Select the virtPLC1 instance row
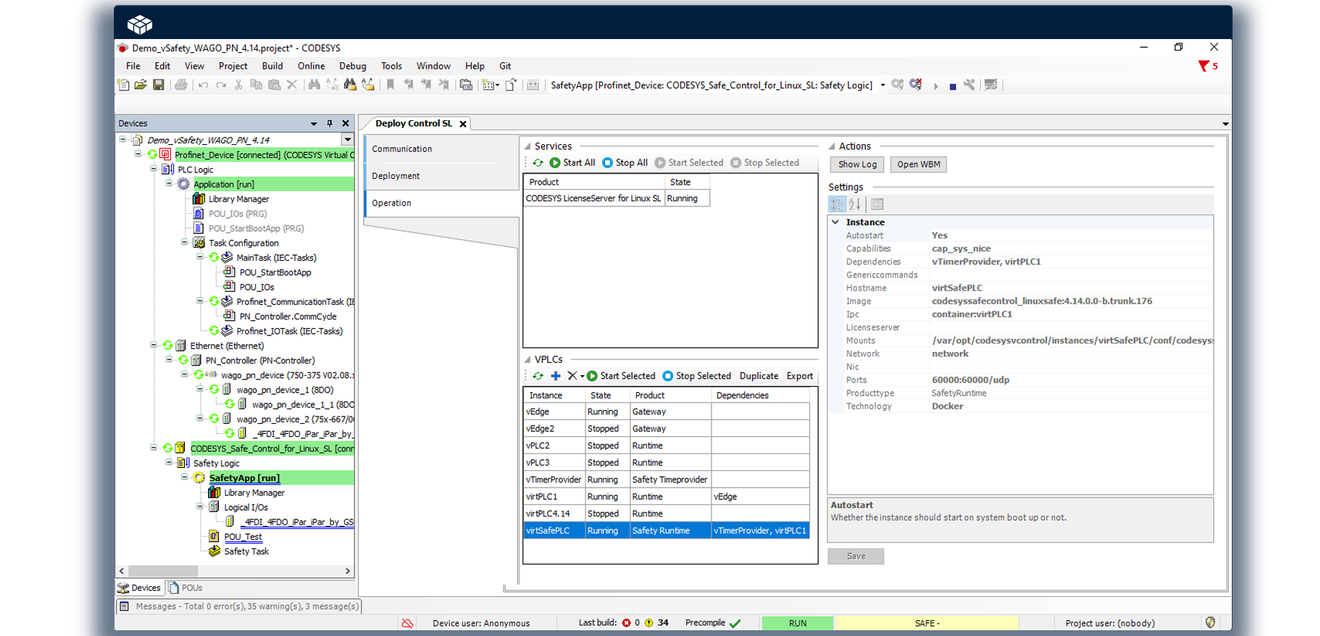The height and width of the screenshot is (636, 1320). [666, 496]
